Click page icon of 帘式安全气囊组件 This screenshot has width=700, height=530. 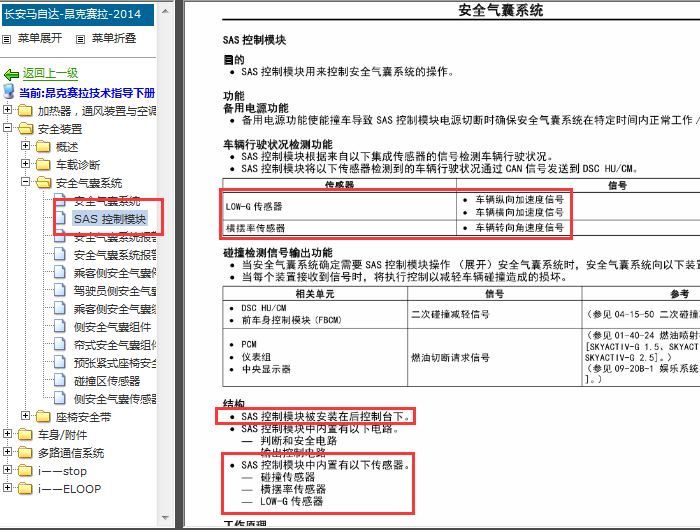point(60,344)
